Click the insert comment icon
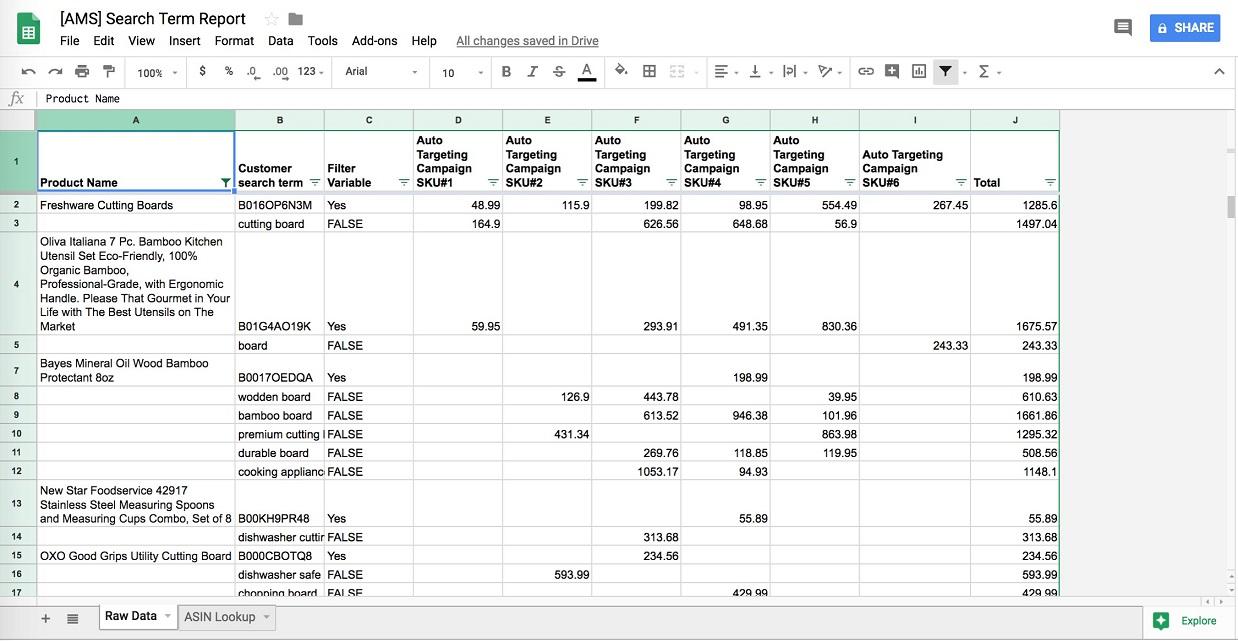Viewport: 1238px width, 641px height. point(891,71)
